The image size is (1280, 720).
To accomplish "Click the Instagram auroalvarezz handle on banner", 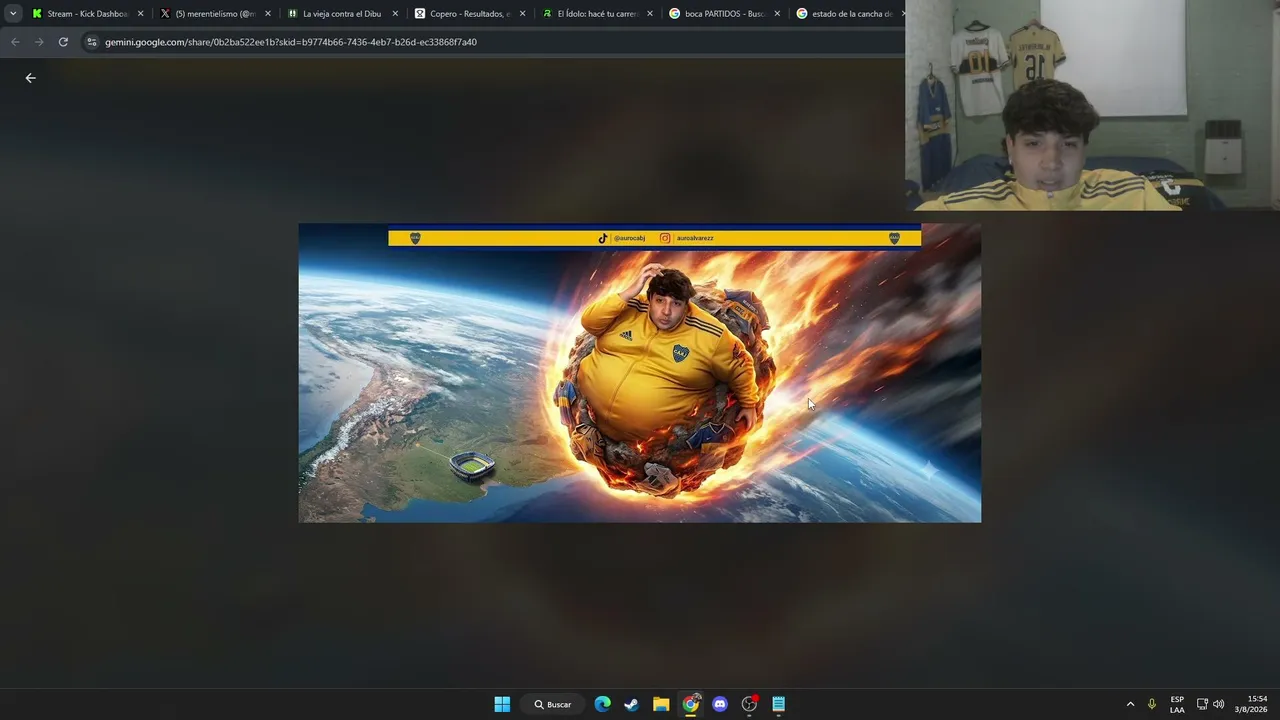I will 687,238.
